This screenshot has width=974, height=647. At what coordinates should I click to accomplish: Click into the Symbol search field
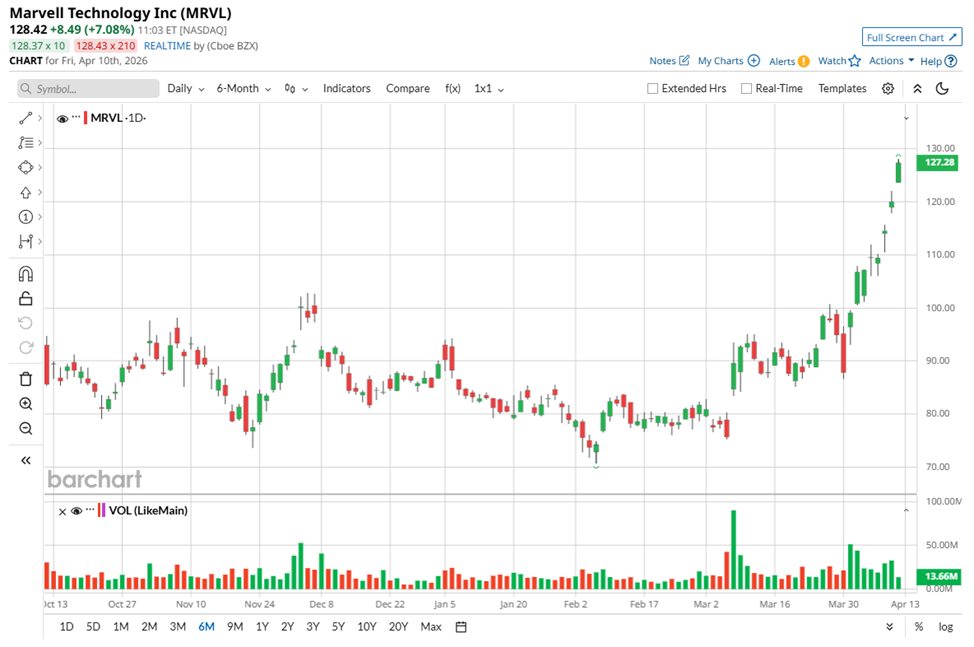(88, 89)
